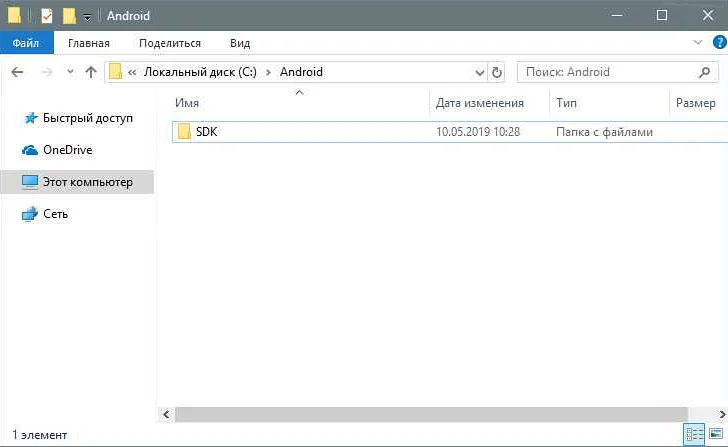Click the Быстрый доступ star icon
Screen dimensions: 728x447
(x=31, y=118)
